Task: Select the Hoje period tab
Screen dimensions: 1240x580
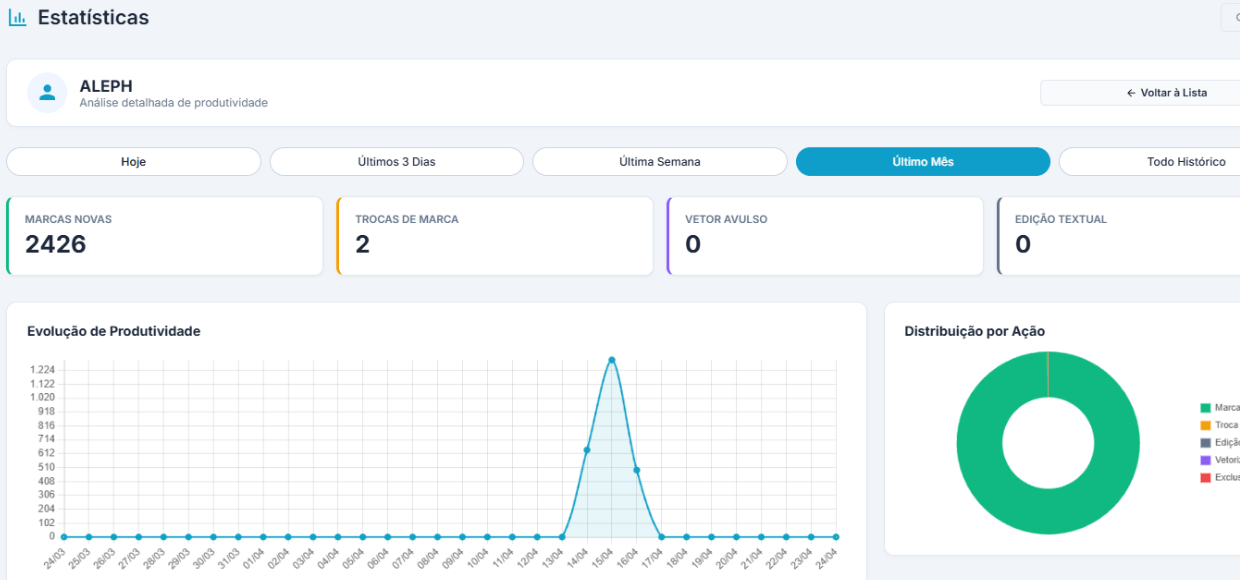Action: (x=134, y=162)
